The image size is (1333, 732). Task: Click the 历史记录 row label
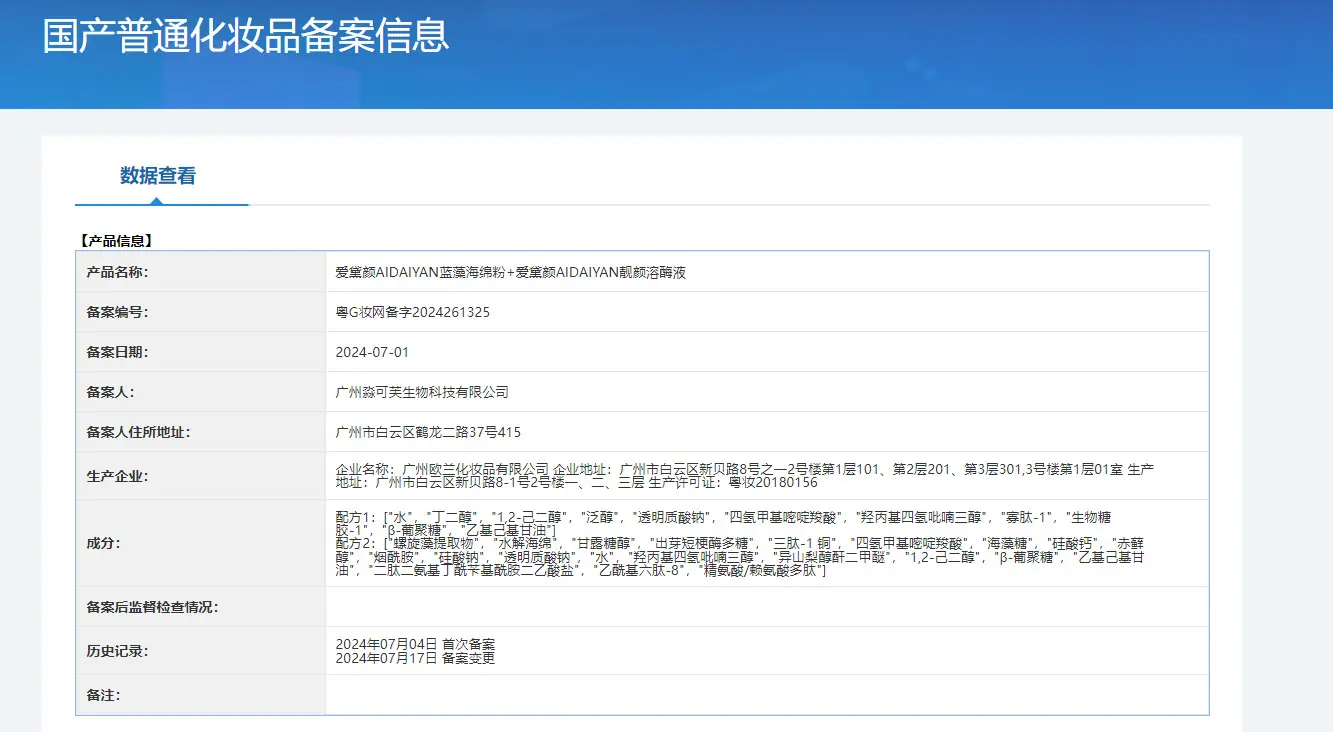[x=117, y=651]
